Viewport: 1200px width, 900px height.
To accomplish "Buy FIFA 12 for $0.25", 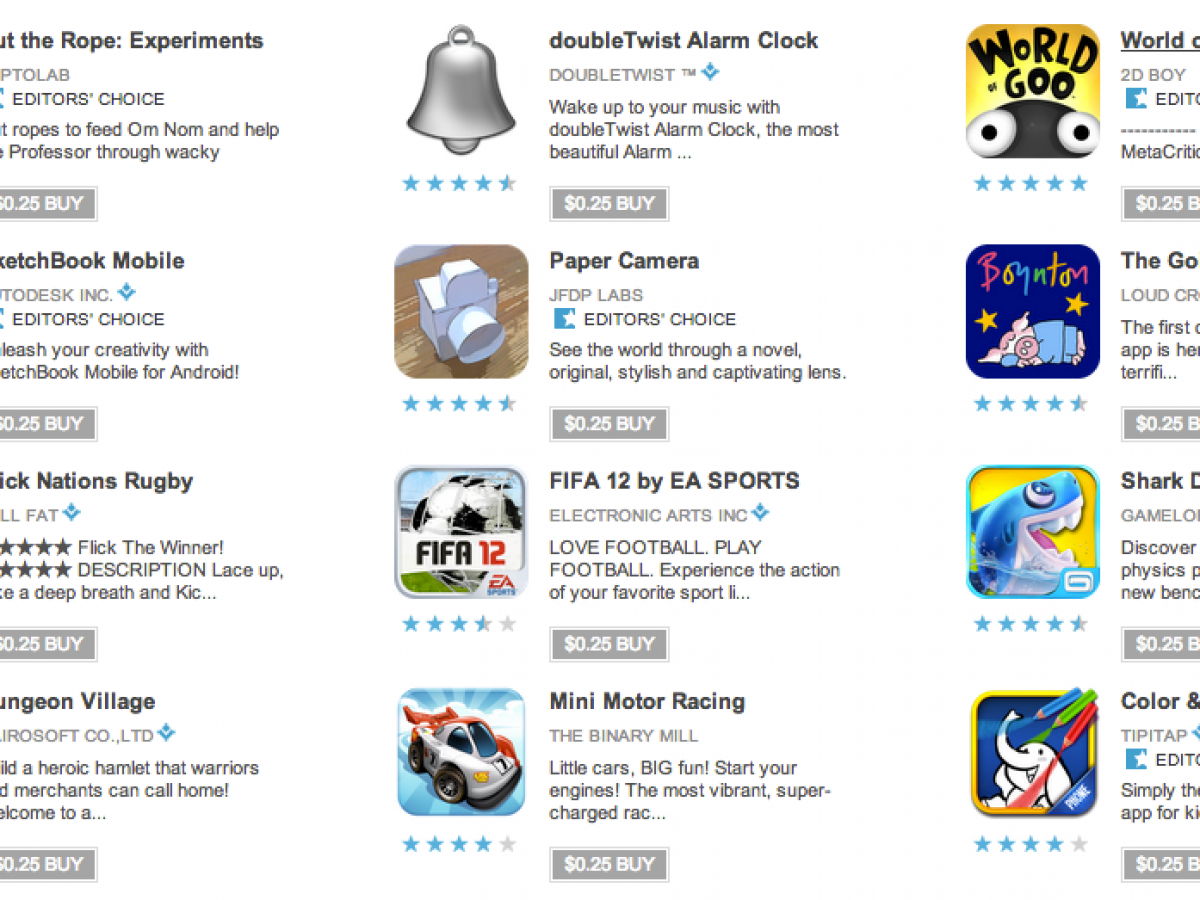I will 609,644.
